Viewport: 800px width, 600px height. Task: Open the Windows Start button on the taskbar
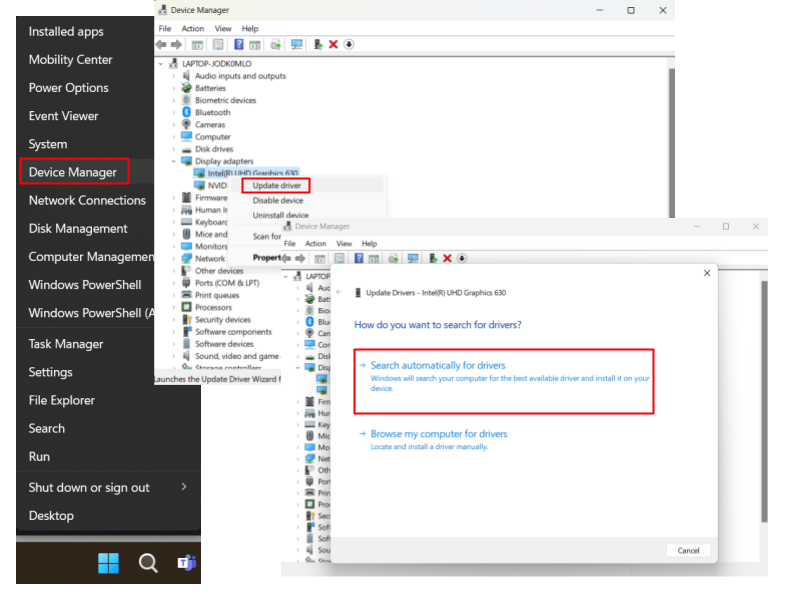pyautogui.click(x=108, y=563)
